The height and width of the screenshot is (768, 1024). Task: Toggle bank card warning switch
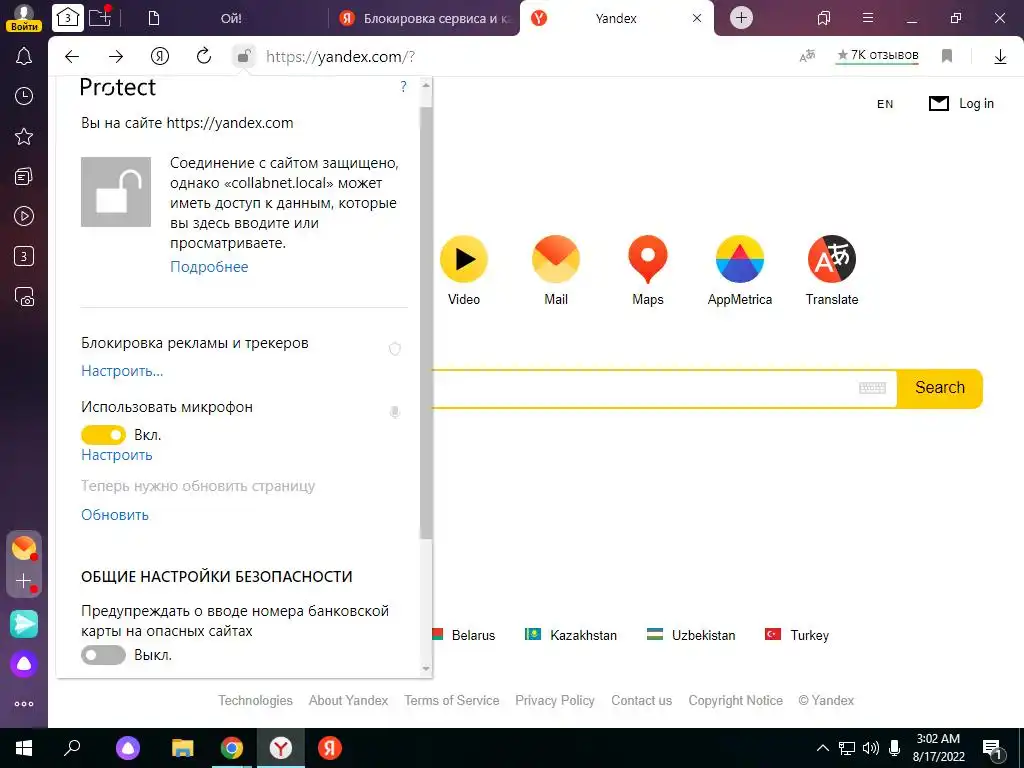pyautogui.click(x=103, y=654)
